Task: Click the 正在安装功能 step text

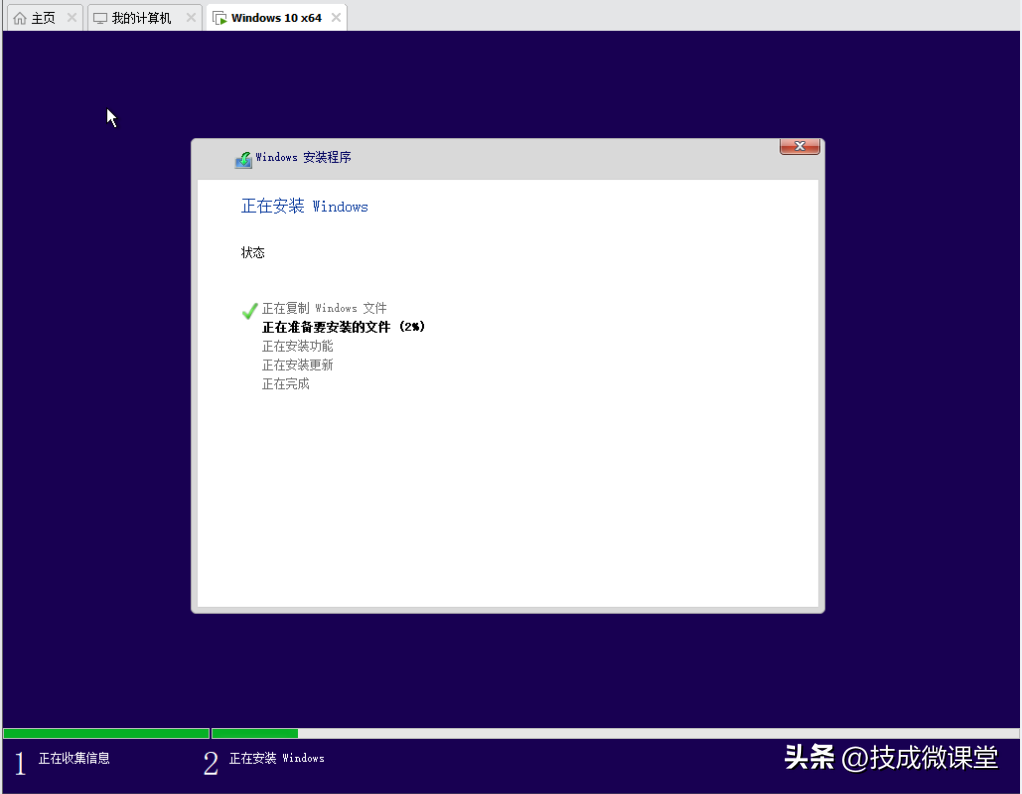Action: (x=297, y=346)
